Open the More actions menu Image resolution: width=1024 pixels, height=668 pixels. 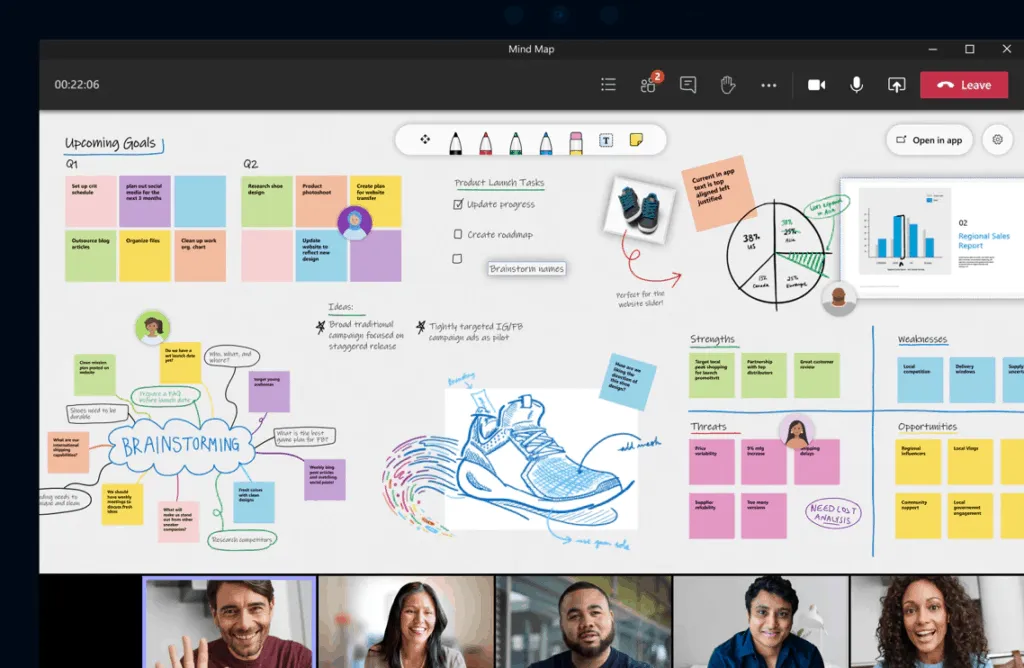pyautogui.click(x=768, y=85)
